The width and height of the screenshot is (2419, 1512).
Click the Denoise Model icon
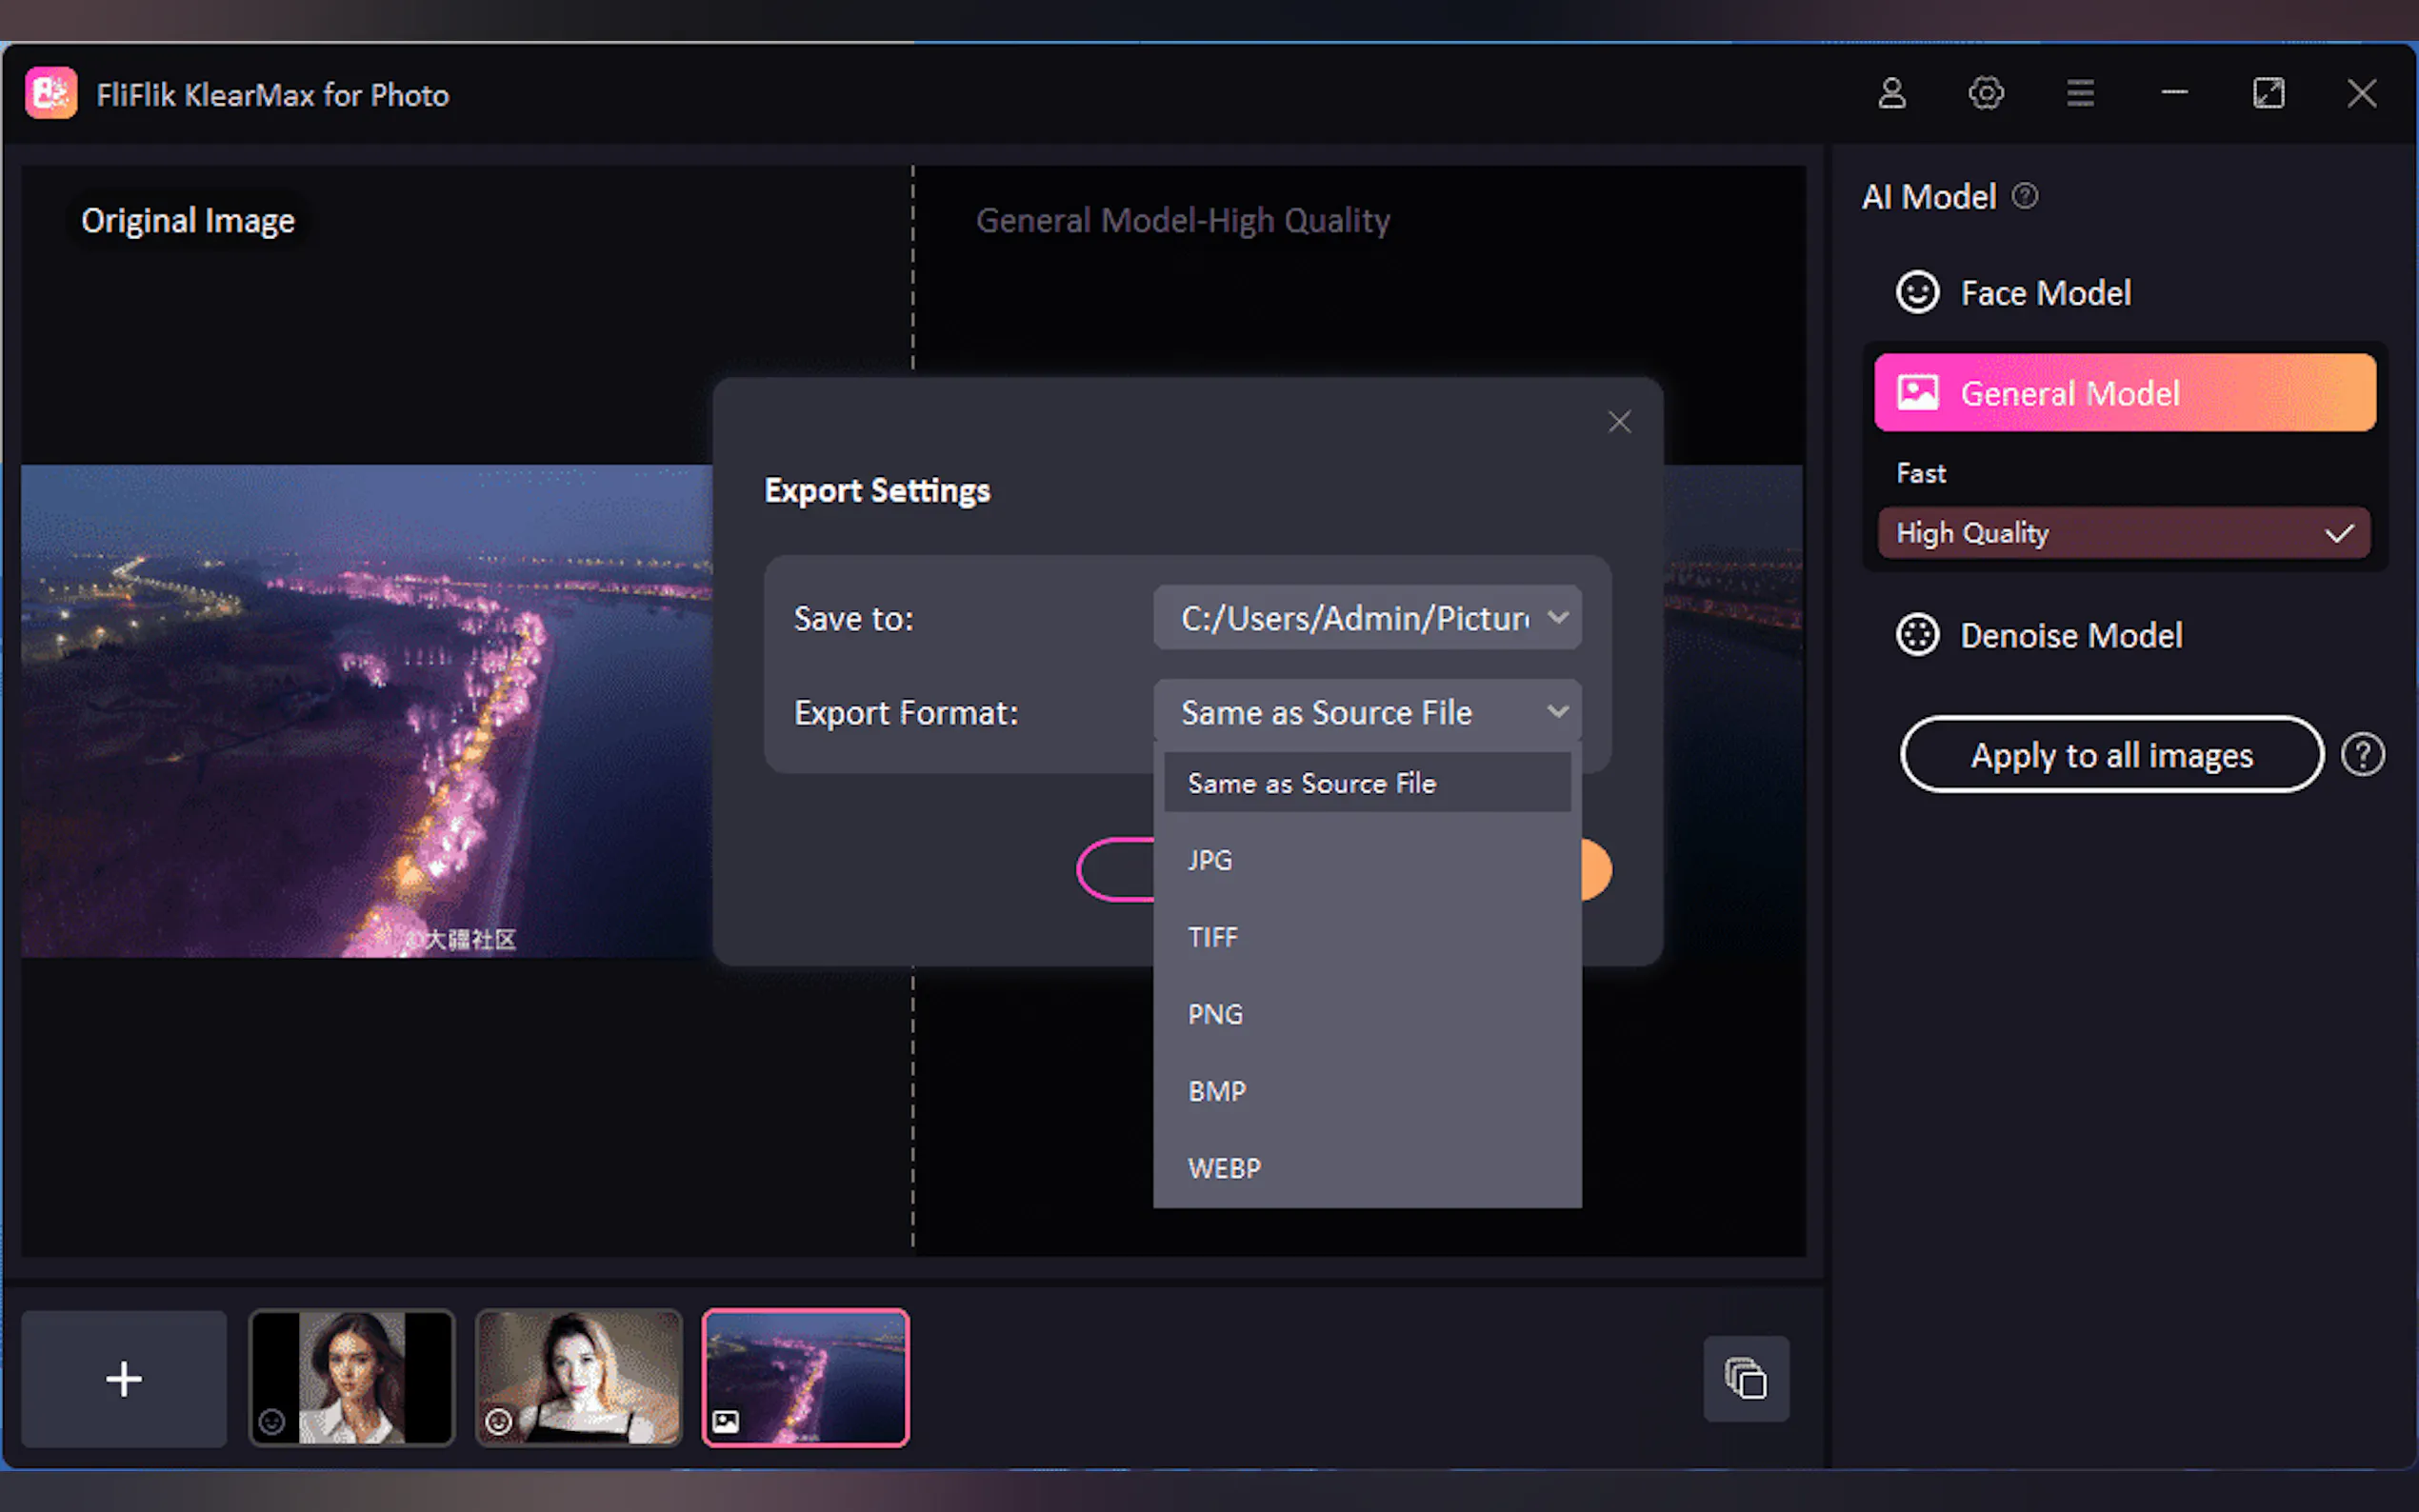[1917, 635]
